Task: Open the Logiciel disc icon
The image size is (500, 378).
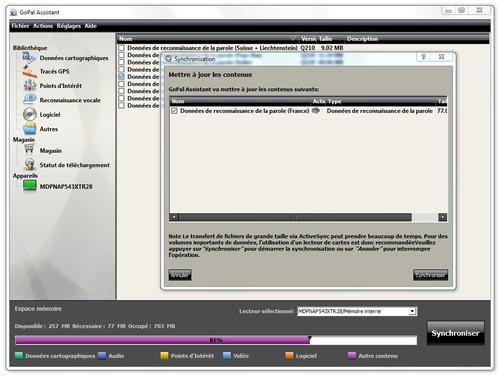Action: (x=30, y=114)
